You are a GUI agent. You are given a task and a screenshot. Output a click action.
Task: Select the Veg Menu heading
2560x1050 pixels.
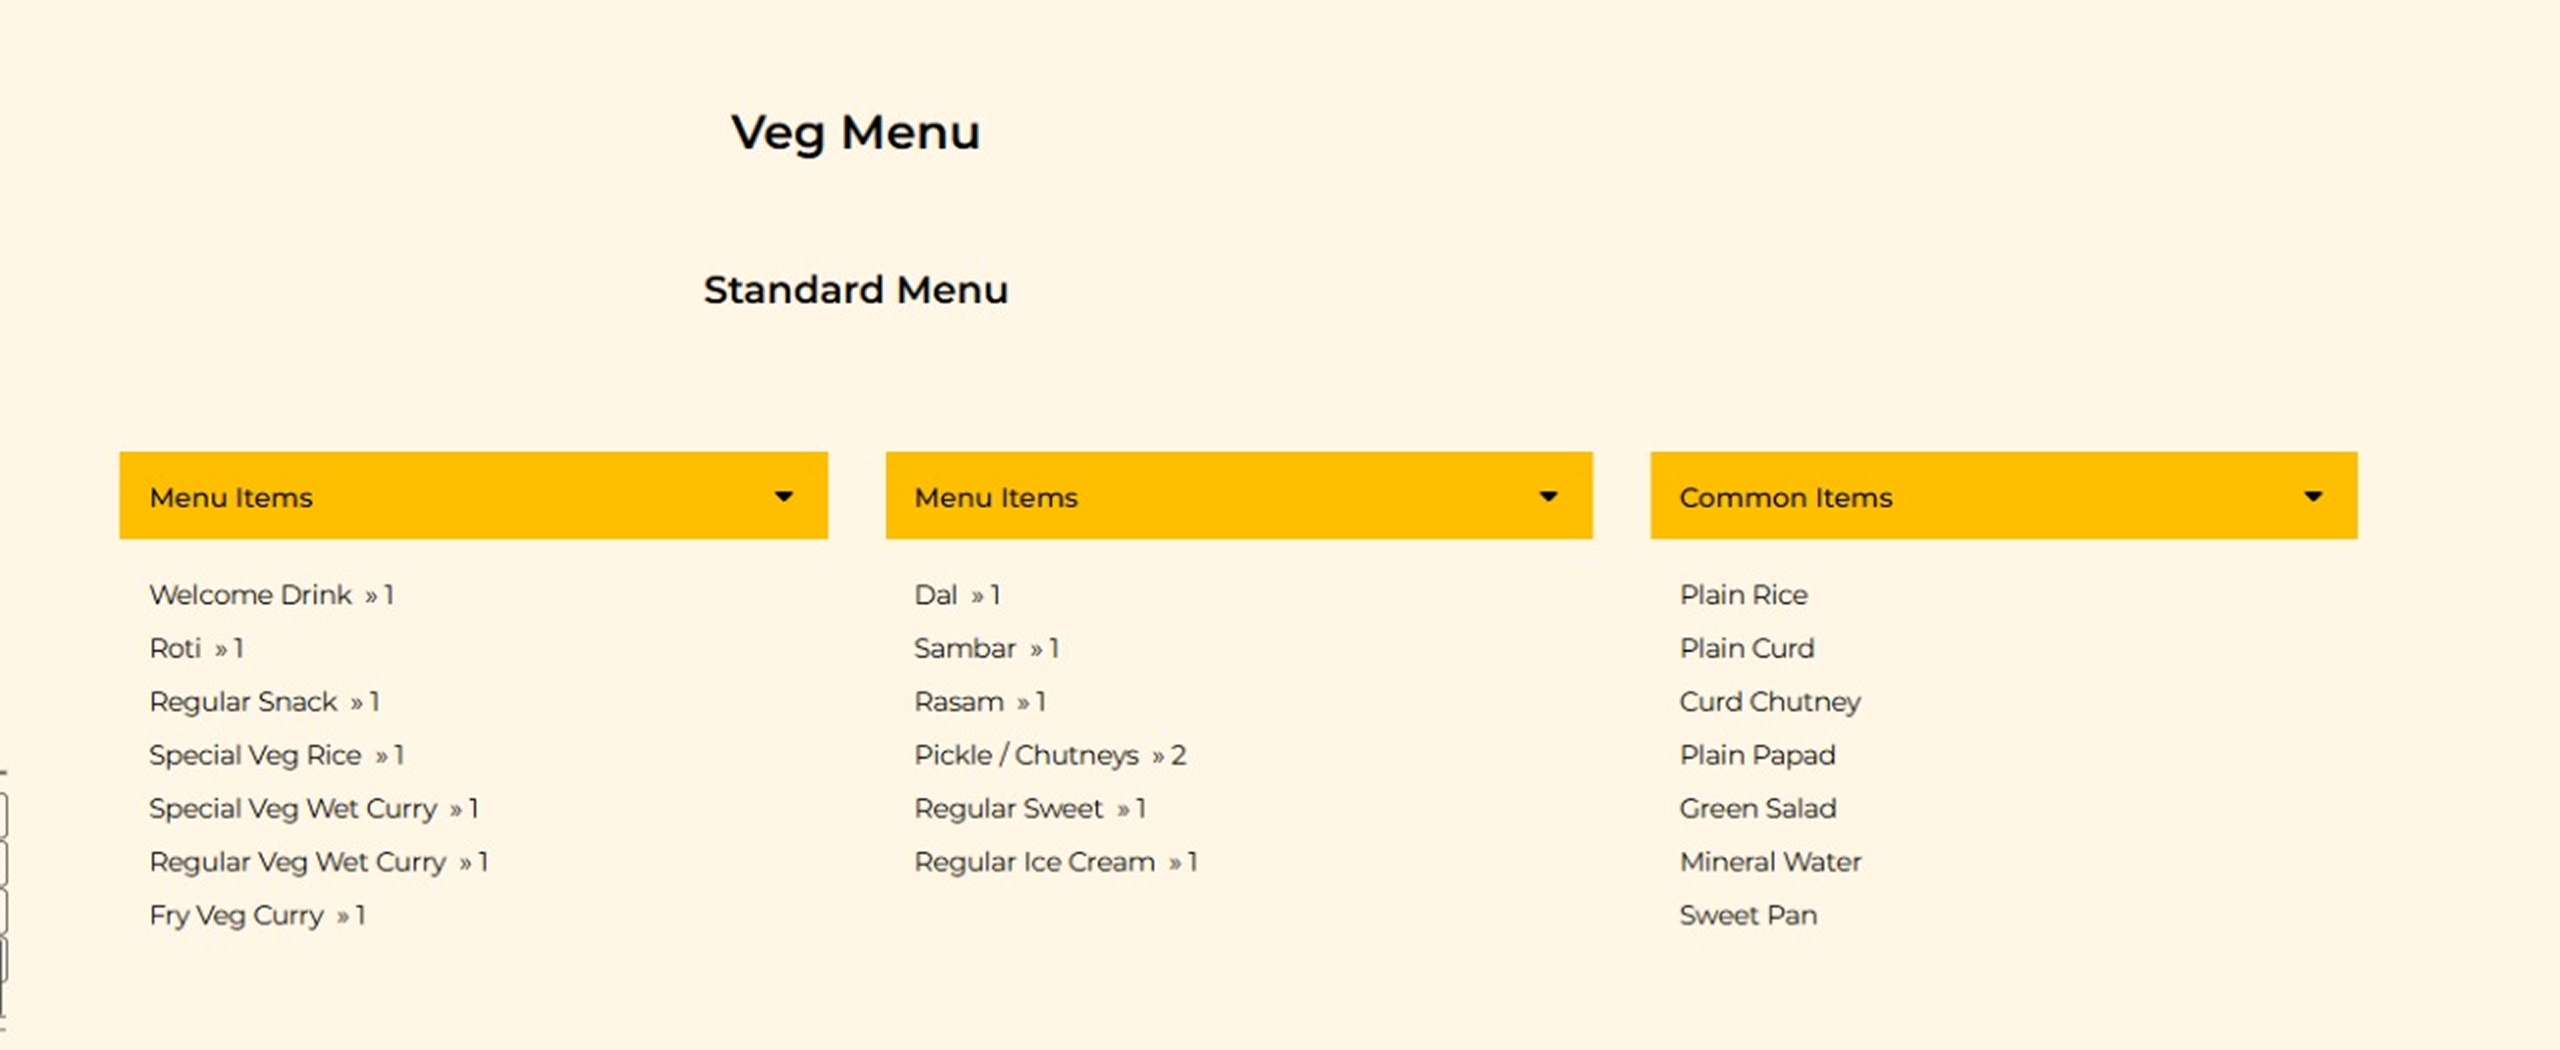pos(855,132)
